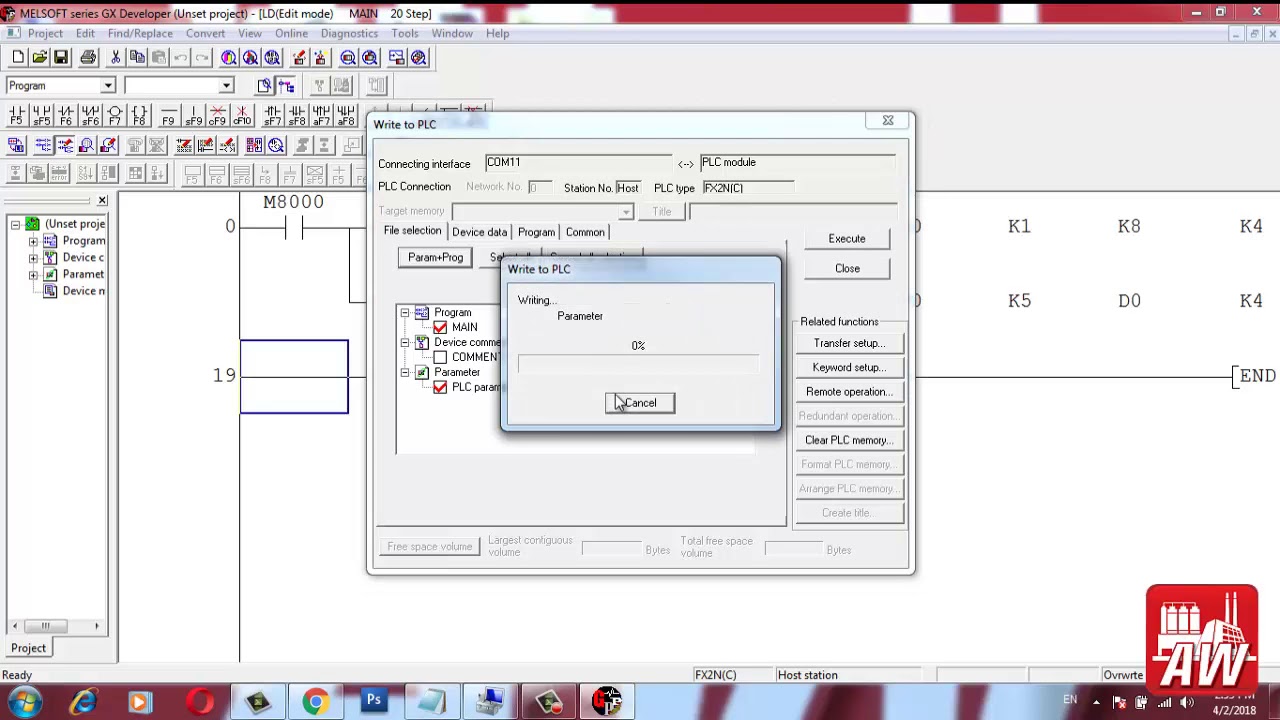The image size is (1280, 720).
Task: Insert coil with F7 icon
Action: (115, 116)
